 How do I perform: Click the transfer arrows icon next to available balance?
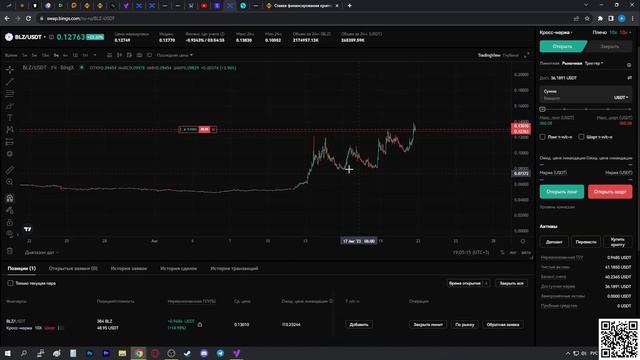click(629, 78)
